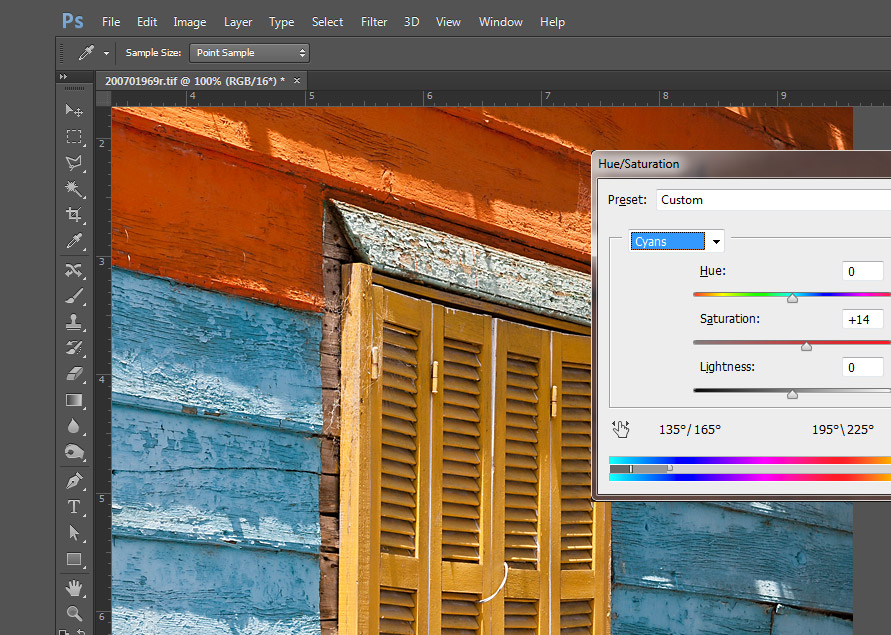Open the Layer menu
The image size is (891, 635).
point(238,22)
